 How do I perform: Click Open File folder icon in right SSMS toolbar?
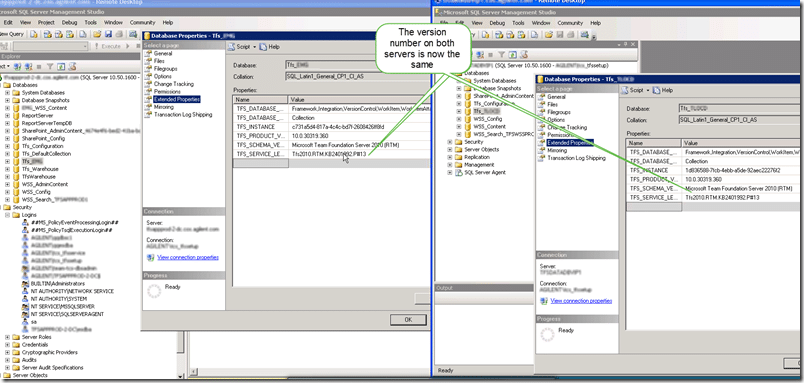549,35
